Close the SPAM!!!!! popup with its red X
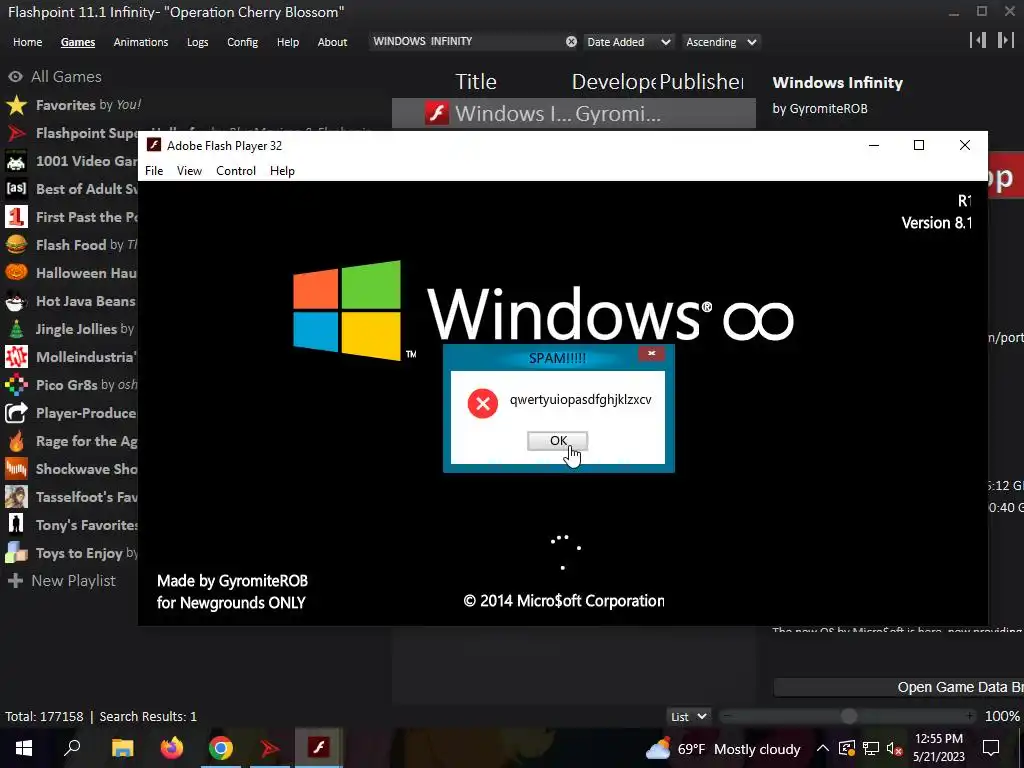The image size is (1024, 768). (x=651, y=353)
